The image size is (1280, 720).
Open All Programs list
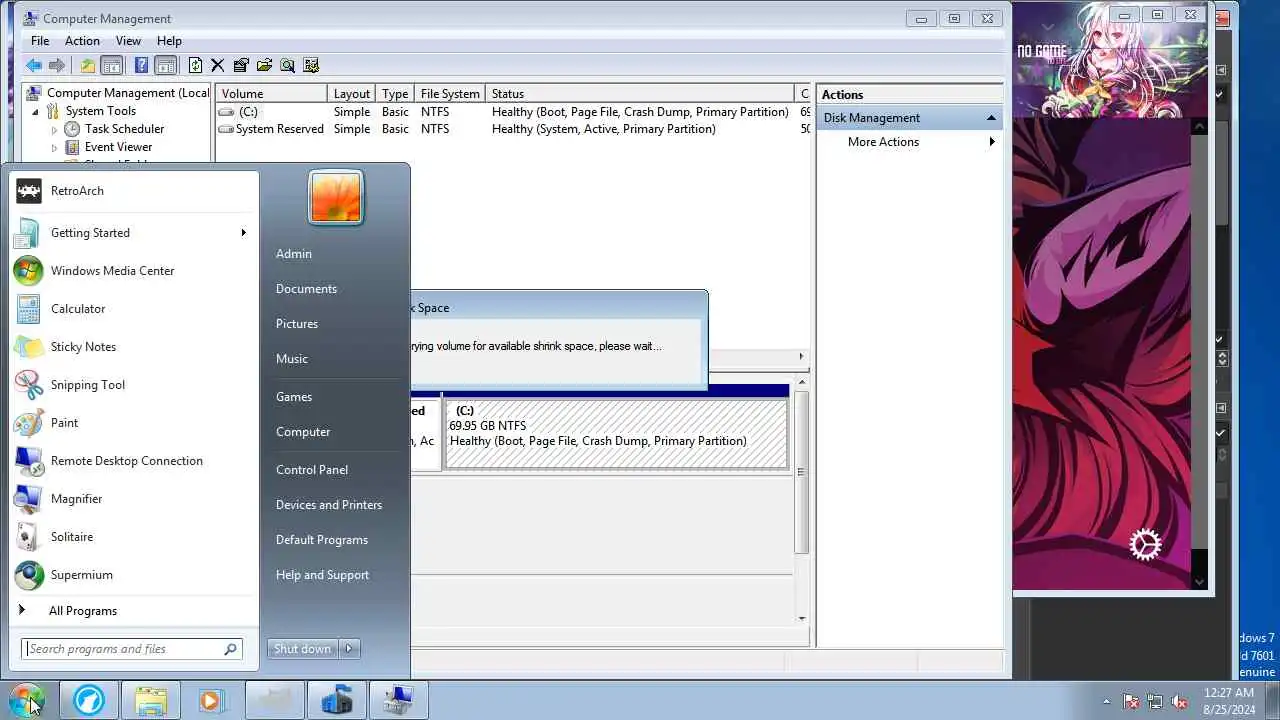click(x=134, y=611)
